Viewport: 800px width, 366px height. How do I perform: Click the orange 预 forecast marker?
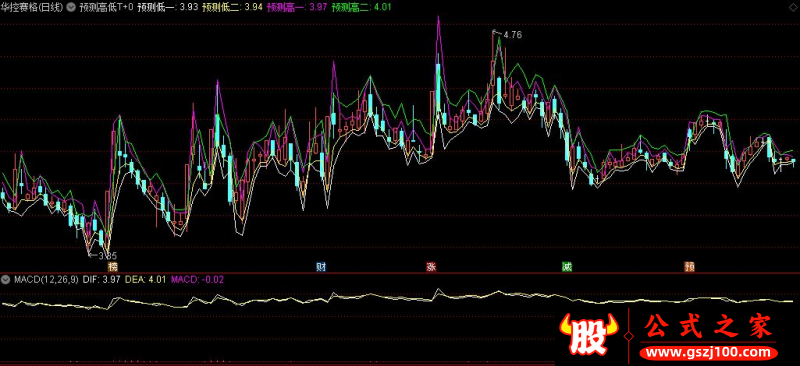click(x=689, y=267)
